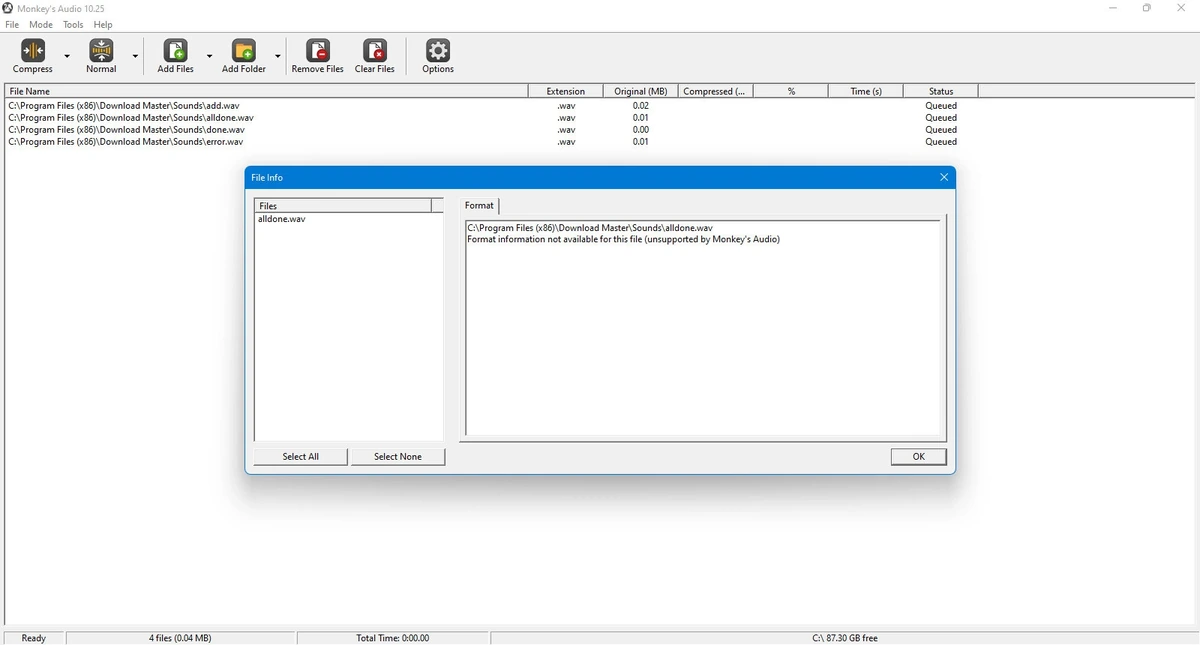
Task: Click the 0.02 original size cell
Action: (x=641, y=105)
